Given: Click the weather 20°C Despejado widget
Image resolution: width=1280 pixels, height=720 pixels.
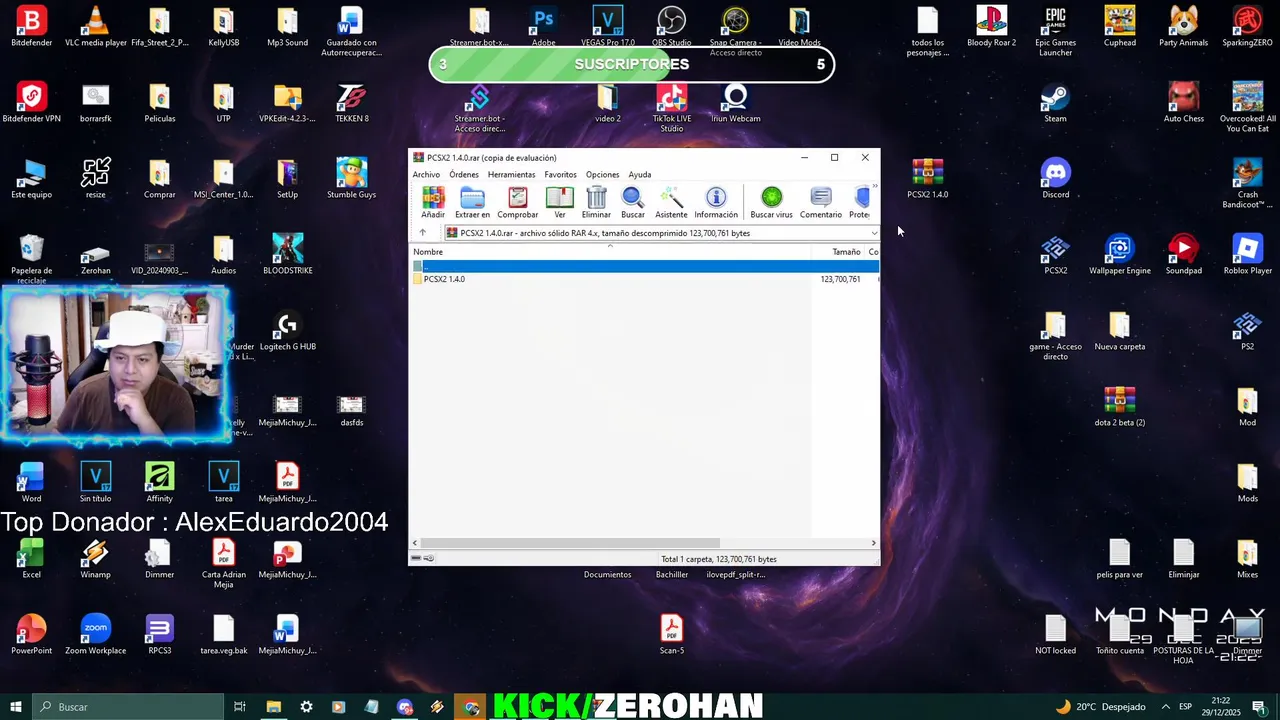Looking at the screenshot, I should [1100, 707].
